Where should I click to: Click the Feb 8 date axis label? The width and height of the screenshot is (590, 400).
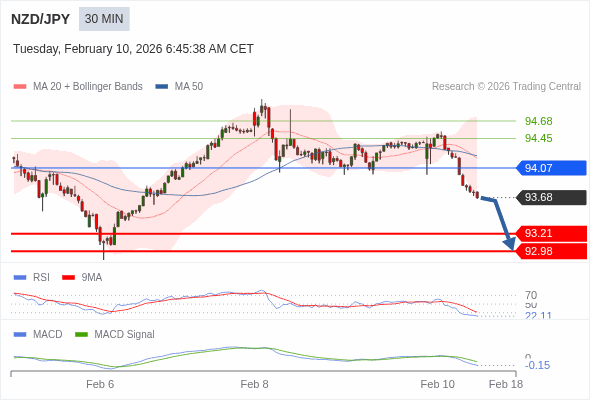[x=254, y=384]
